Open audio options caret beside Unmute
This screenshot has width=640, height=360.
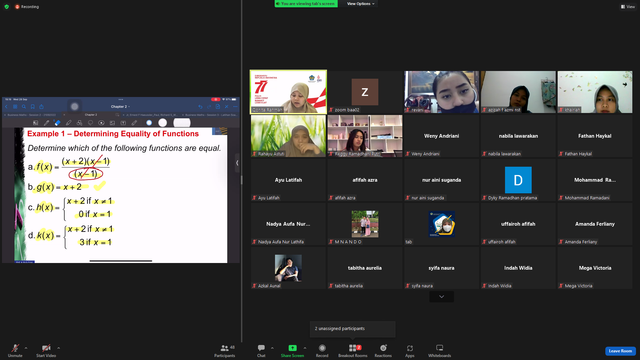click(26, 348)
